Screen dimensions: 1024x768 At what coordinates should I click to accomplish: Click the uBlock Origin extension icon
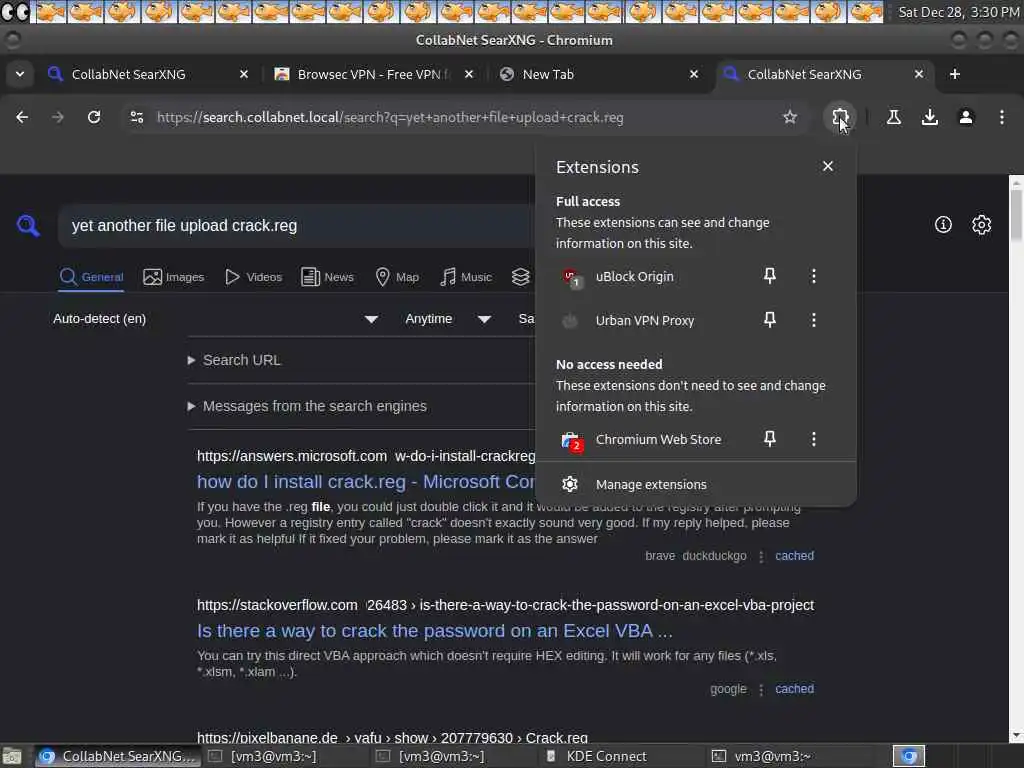(x=571, y=277)
